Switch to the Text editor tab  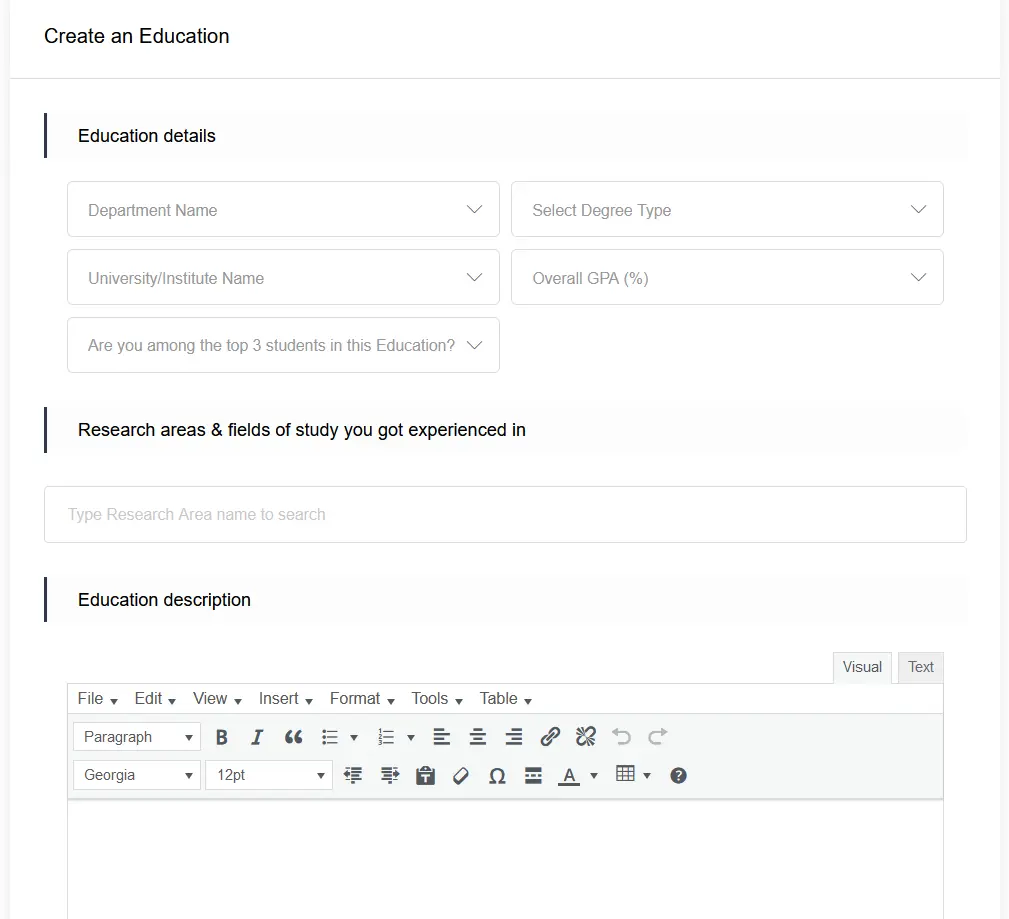coord(920,667)
